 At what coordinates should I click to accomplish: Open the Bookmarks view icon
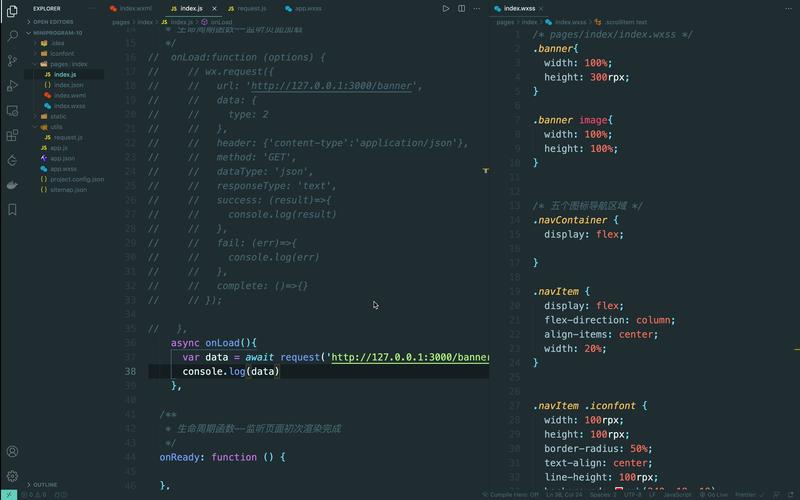[x=12, y=210]
